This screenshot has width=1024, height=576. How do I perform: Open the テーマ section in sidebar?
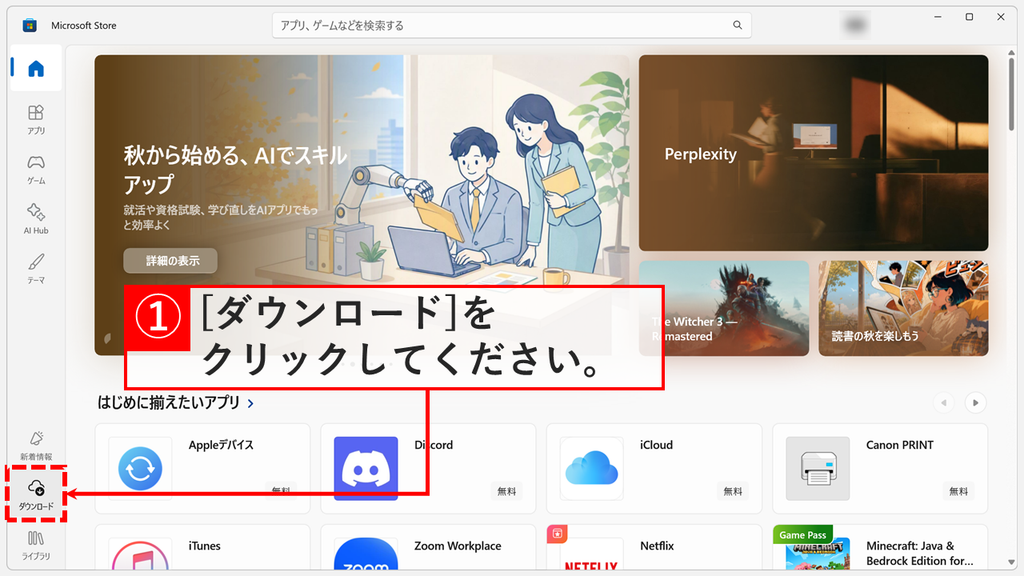coord(36,269)
